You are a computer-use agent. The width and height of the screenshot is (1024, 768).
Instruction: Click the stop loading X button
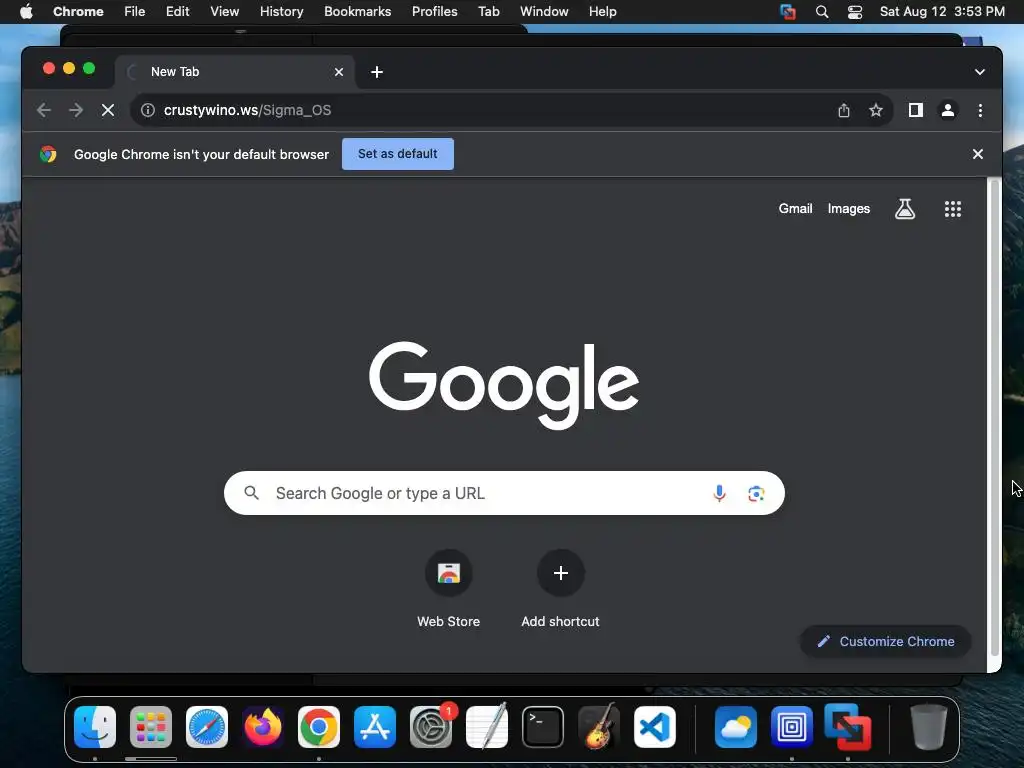click(x=108, y=110)
